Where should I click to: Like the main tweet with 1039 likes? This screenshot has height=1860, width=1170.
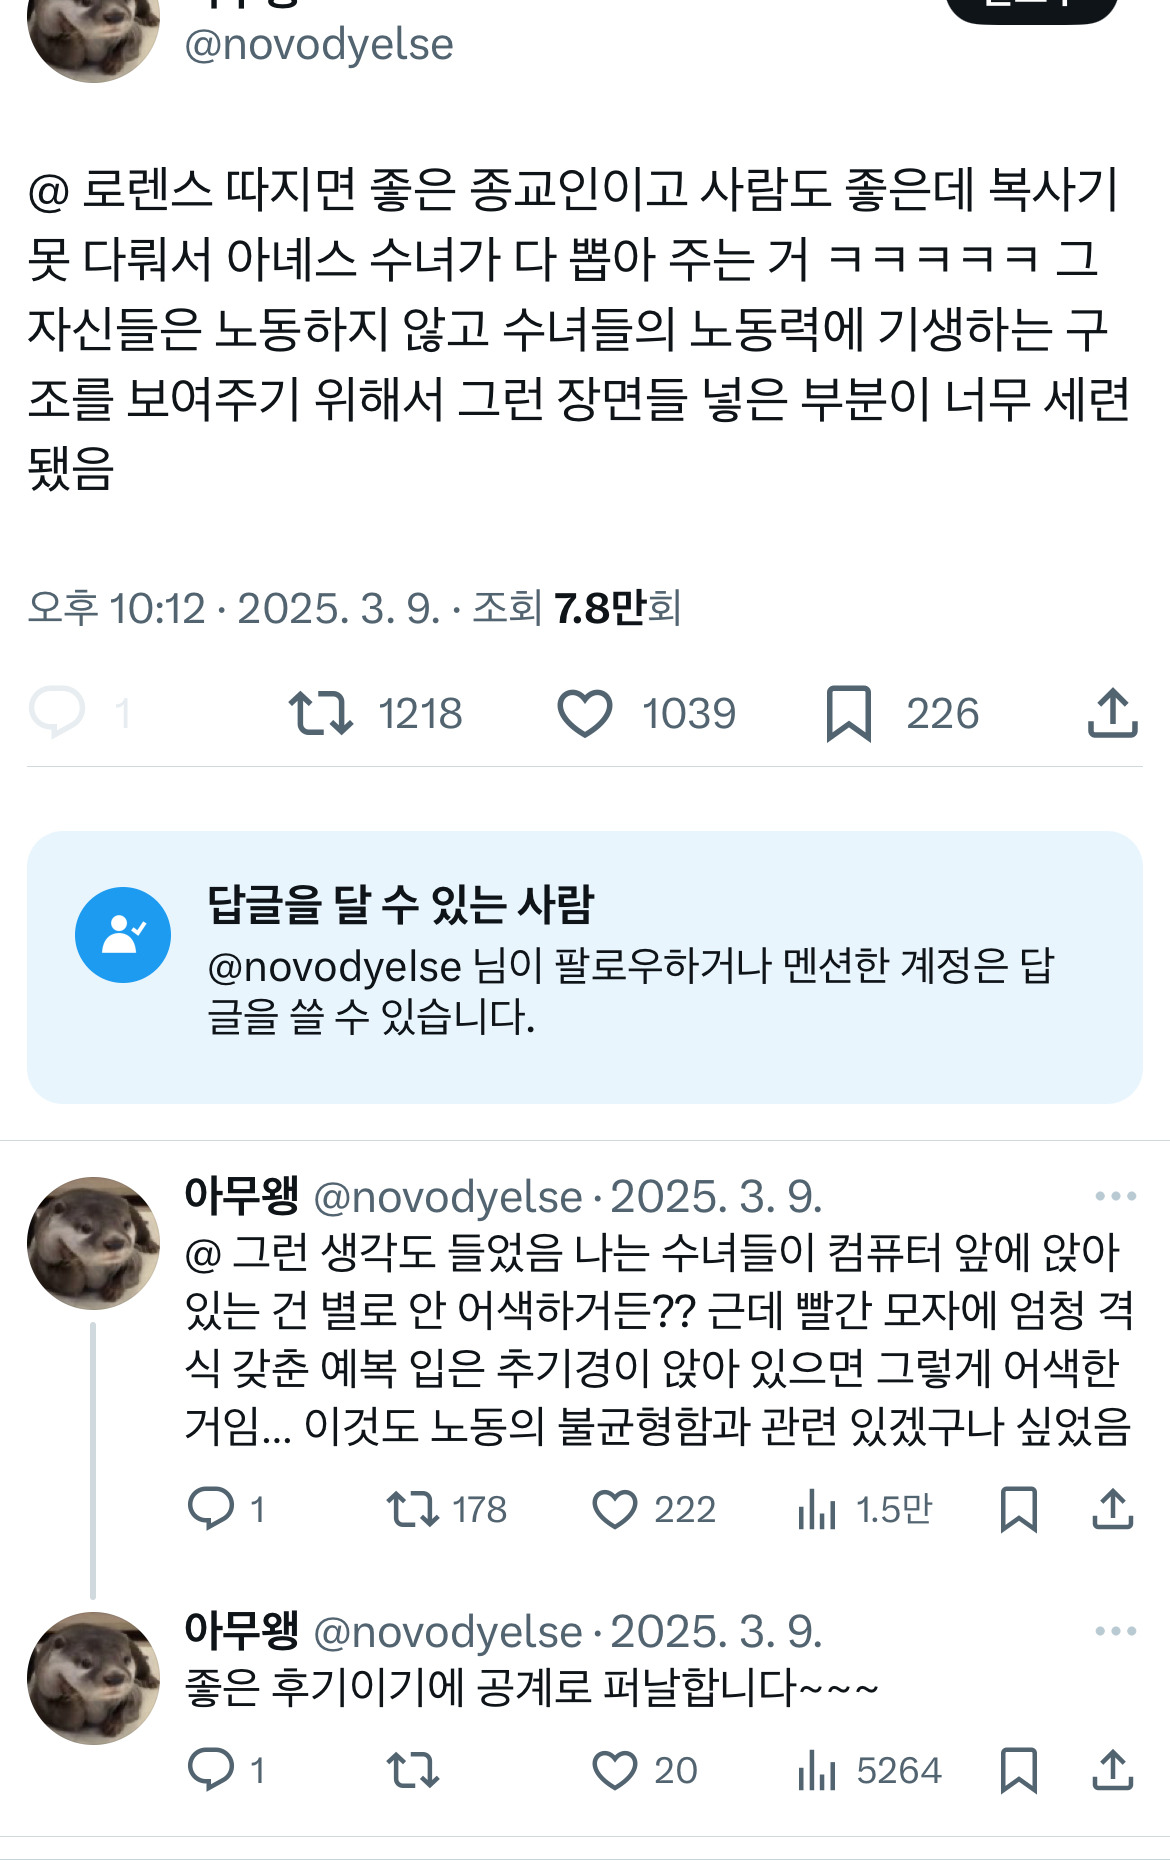(x=585, y=714)
